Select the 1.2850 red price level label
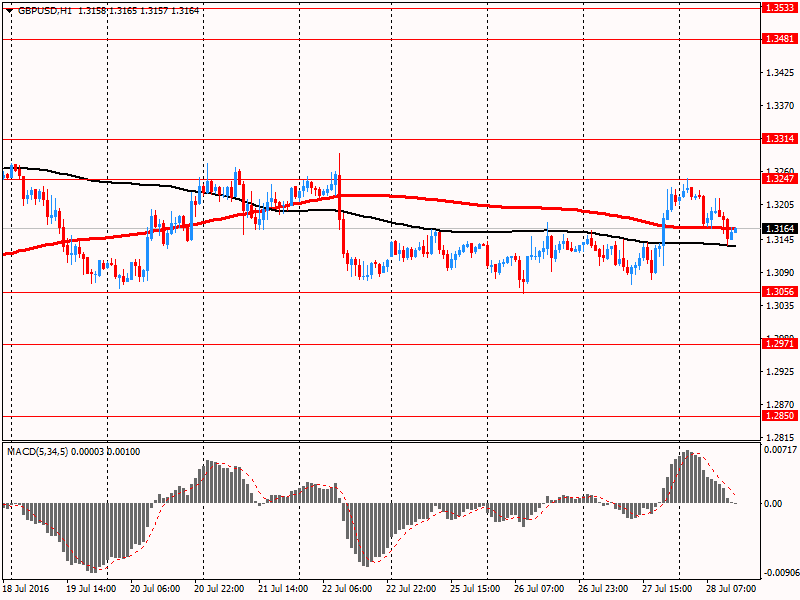800x600 pixels. pos(780,416)
